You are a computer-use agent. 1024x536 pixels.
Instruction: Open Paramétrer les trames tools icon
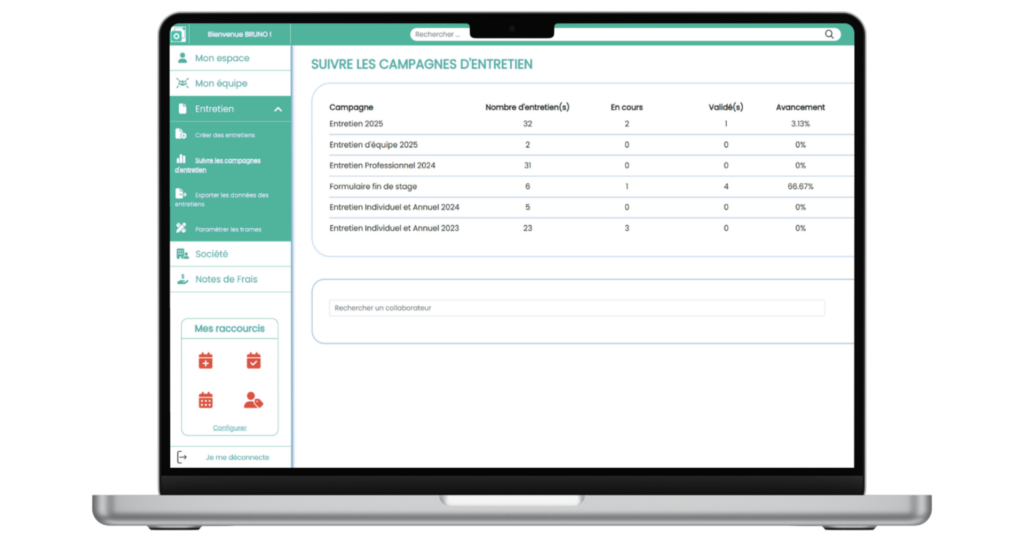click(x=181, y=228)
